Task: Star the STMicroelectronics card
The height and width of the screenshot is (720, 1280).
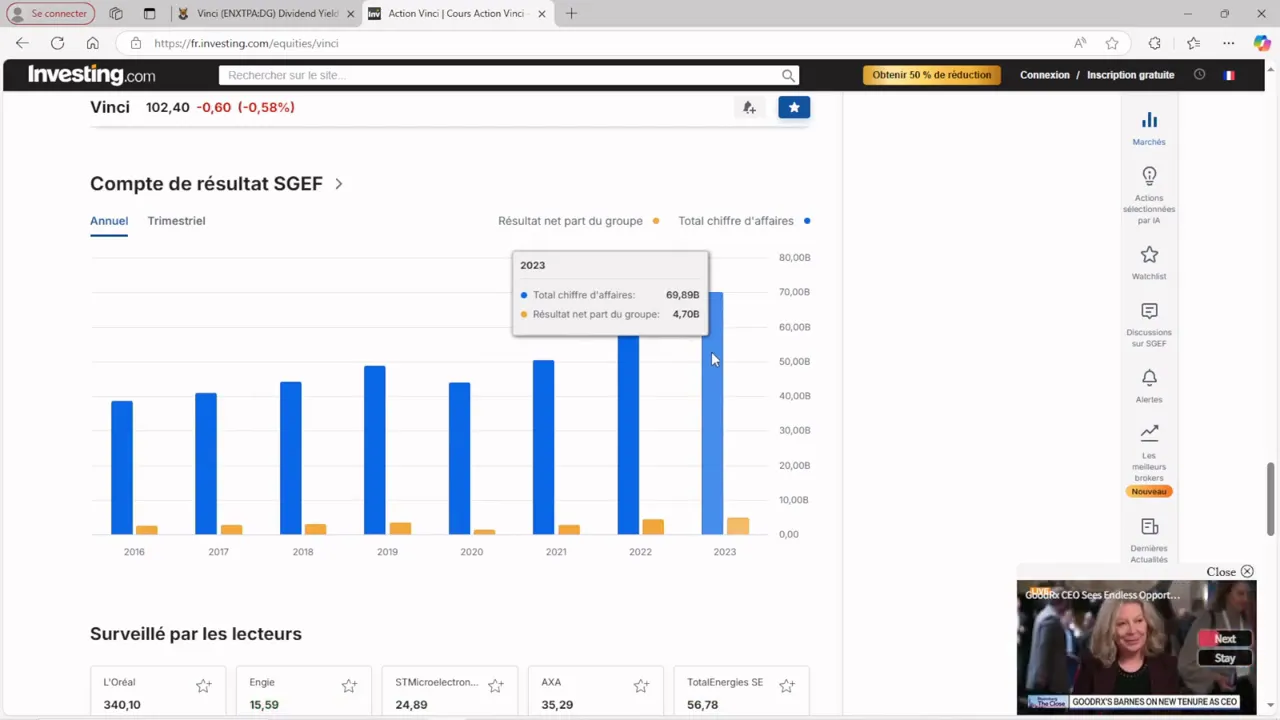Action: click(x=495, y=686)
